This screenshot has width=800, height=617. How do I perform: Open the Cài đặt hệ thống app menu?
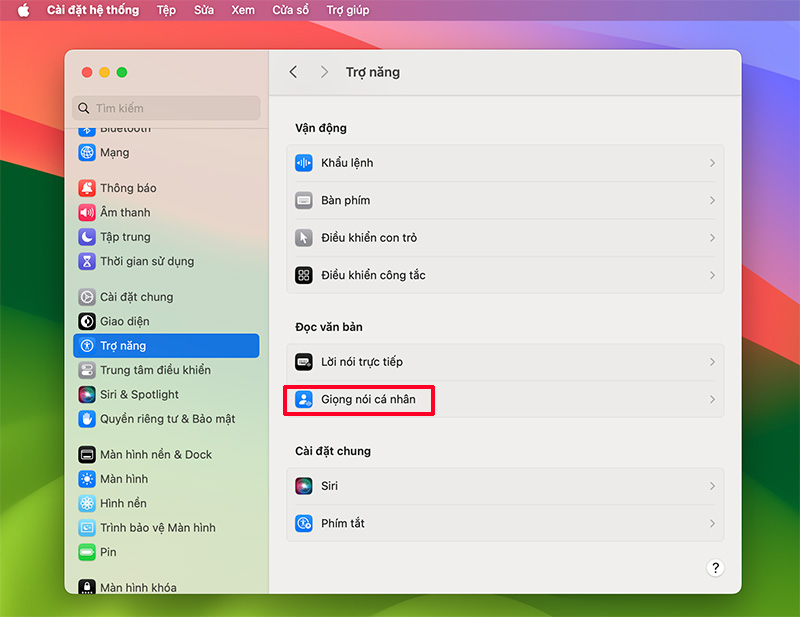(93, 10)
